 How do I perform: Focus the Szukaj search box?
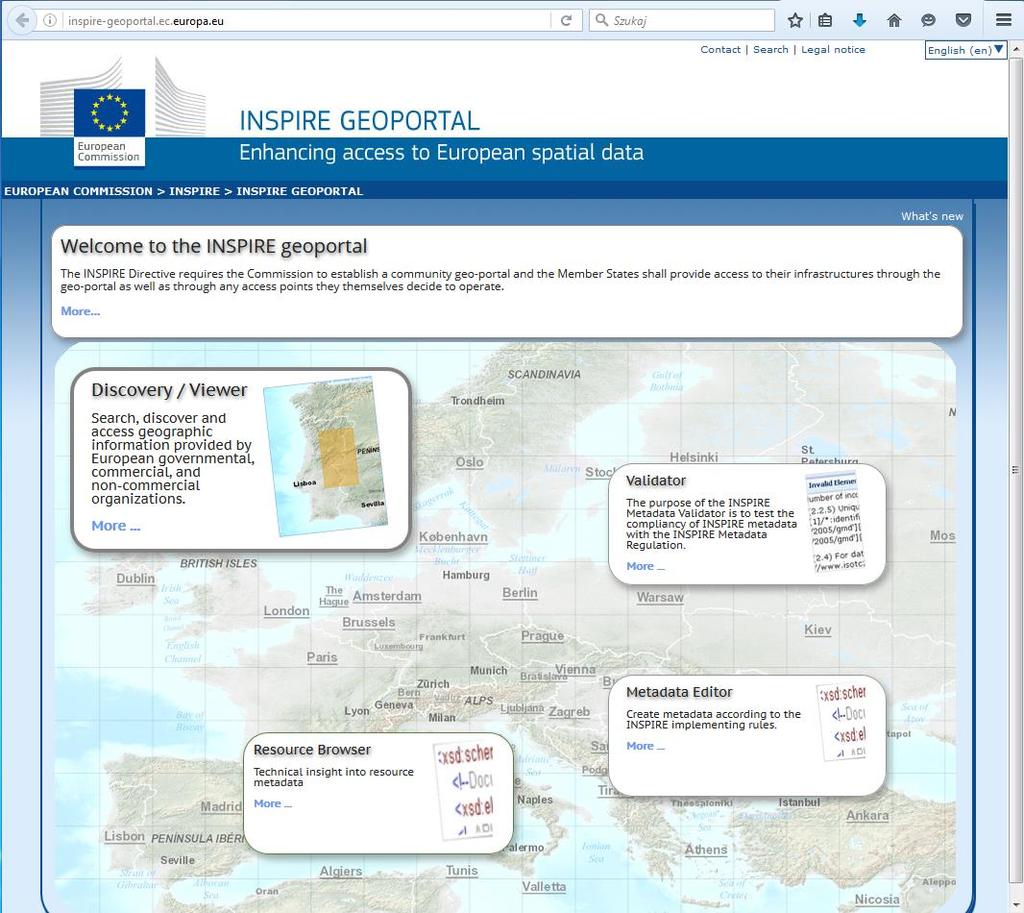[682, 20]
